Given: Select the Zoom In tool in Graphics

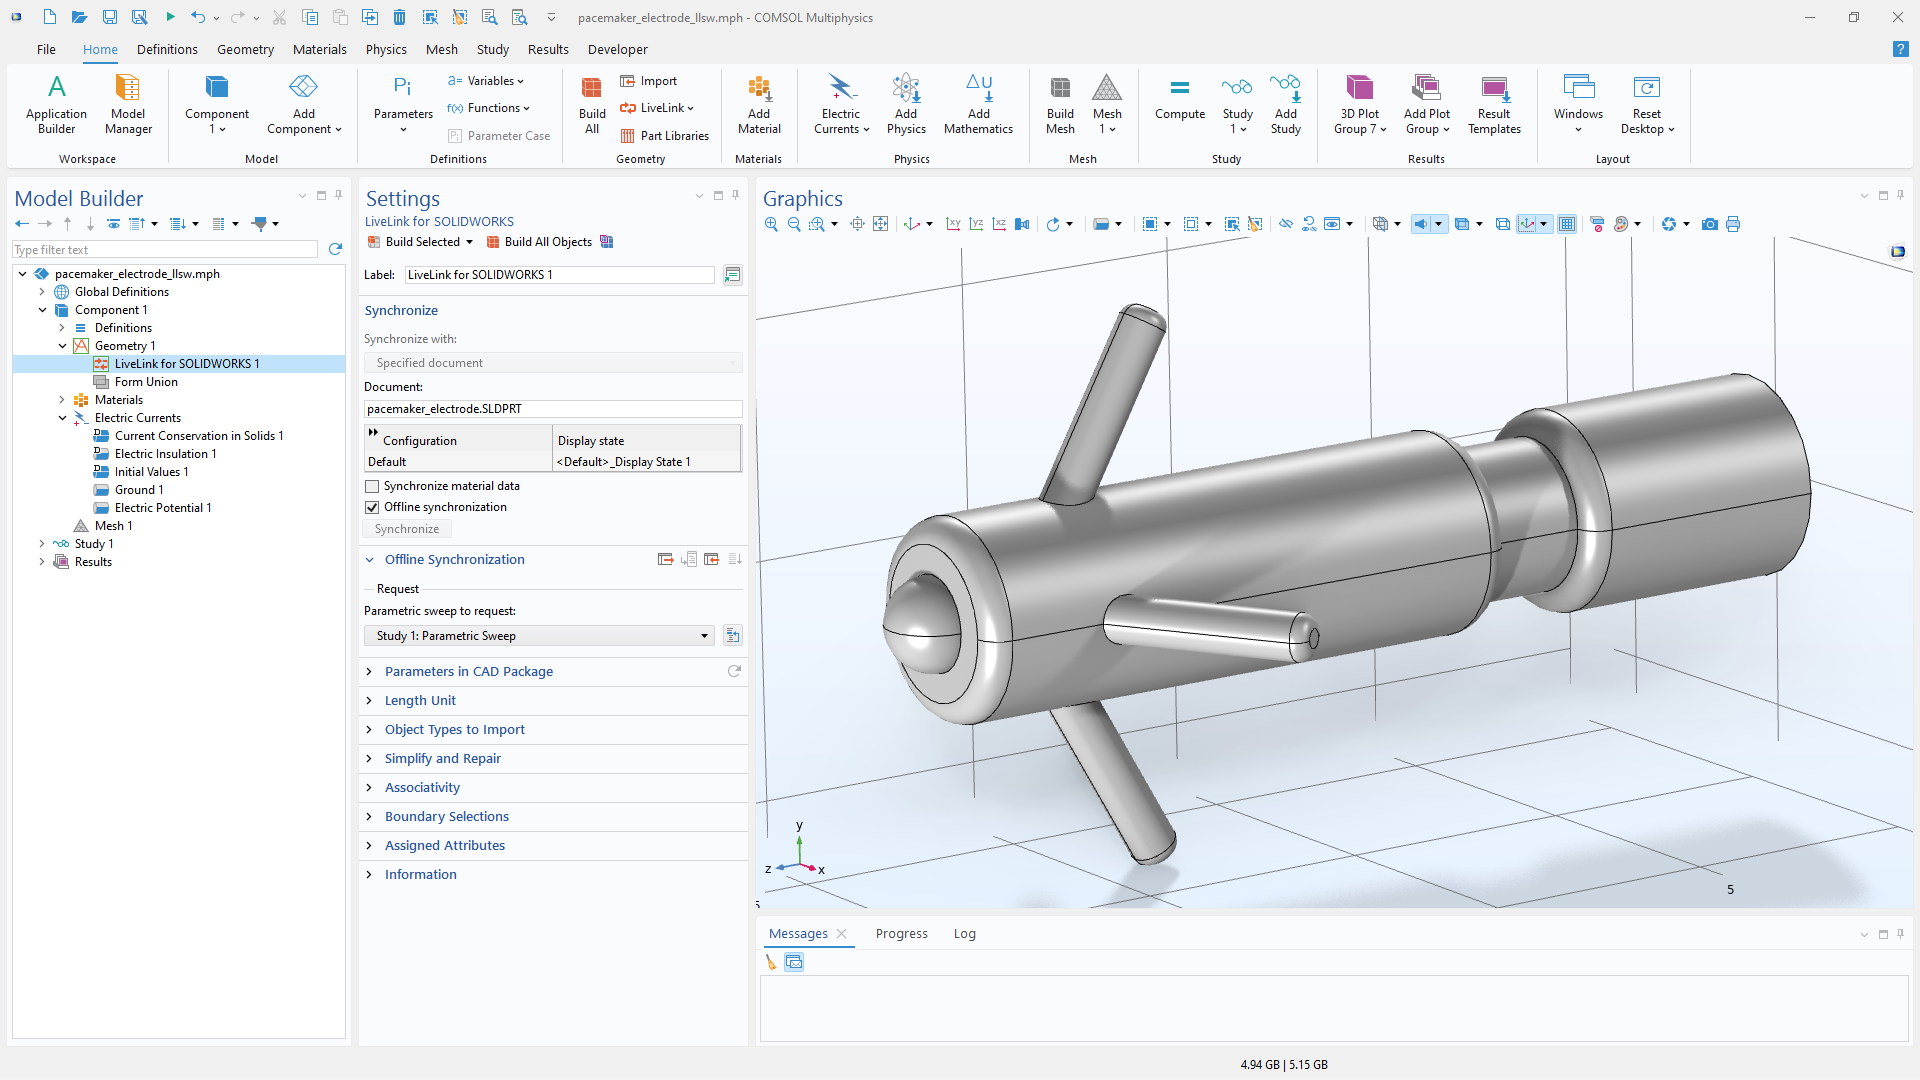Looking at the screenshot, I should [x=771, y=224].
